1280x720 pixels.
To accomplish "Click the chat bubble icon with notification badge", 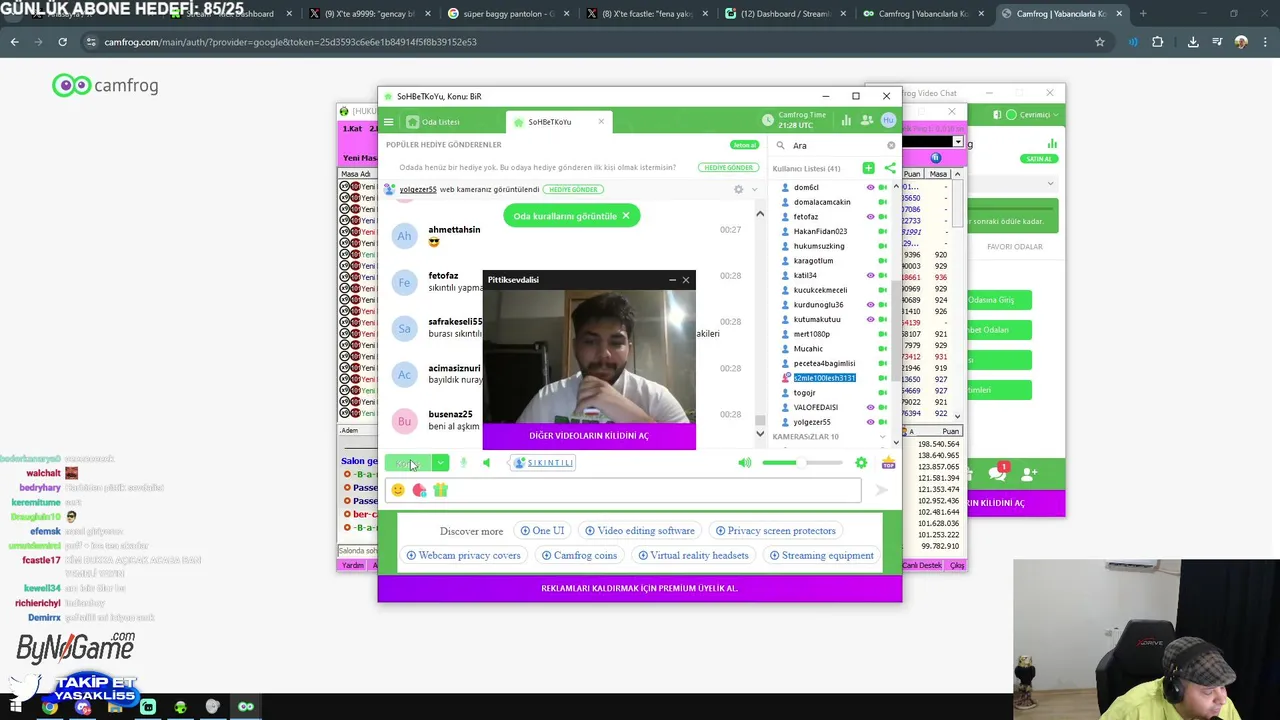I will click(997, 473).
